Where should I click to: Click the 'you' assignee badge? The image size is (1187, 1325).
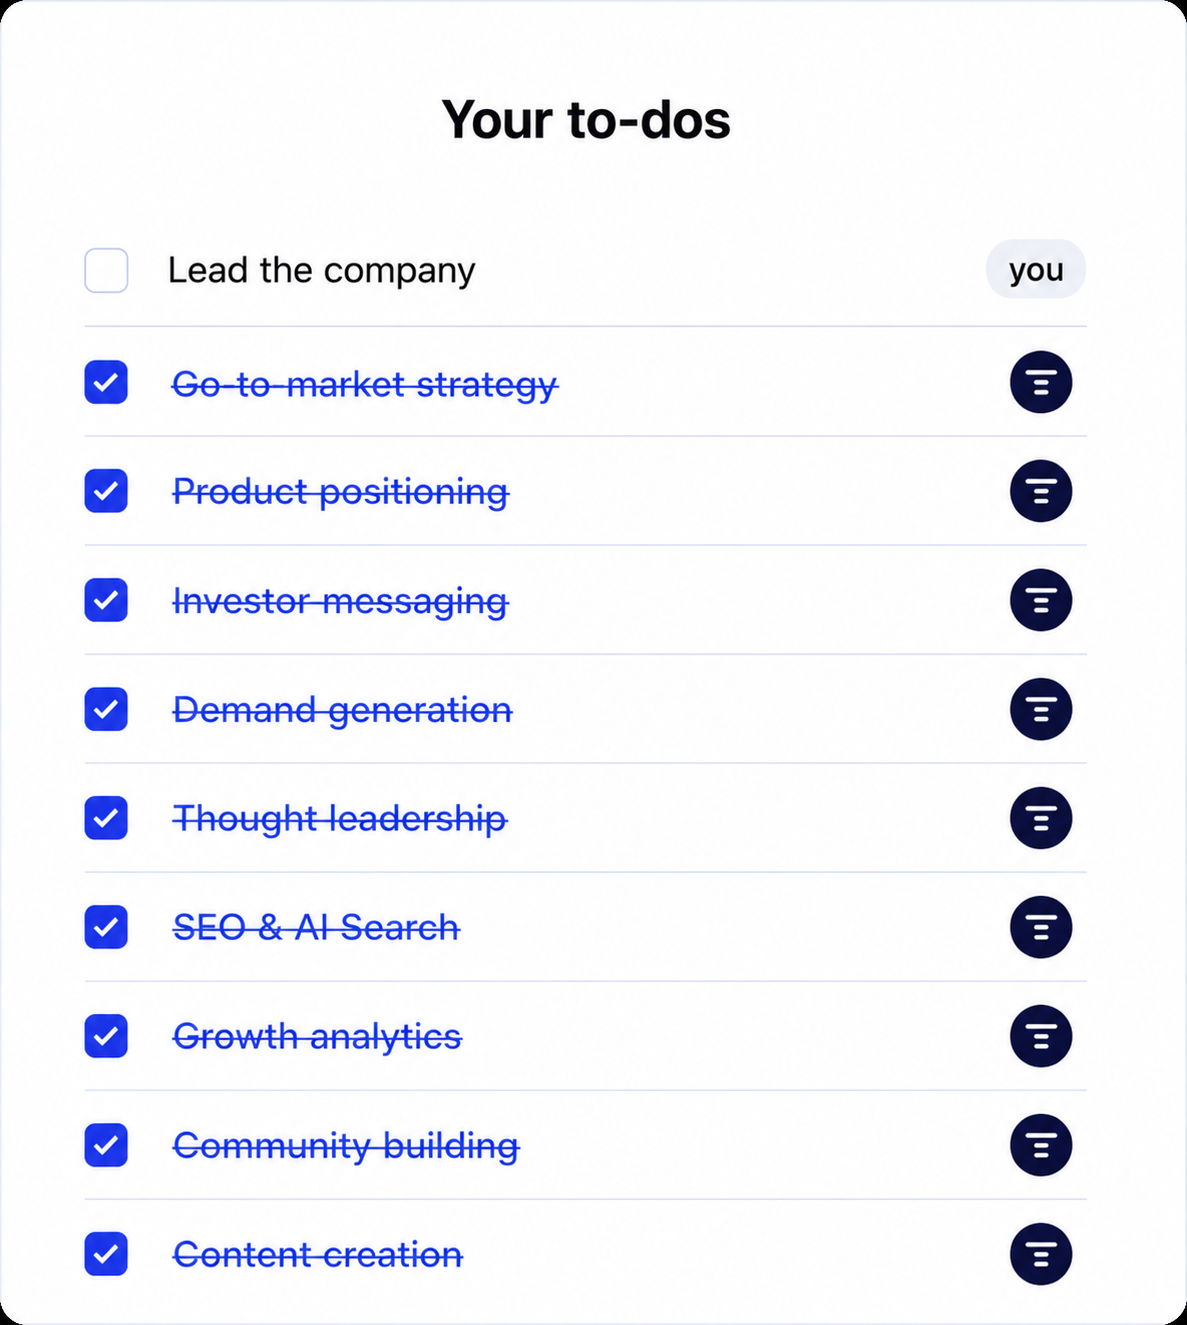(1036, 269)
